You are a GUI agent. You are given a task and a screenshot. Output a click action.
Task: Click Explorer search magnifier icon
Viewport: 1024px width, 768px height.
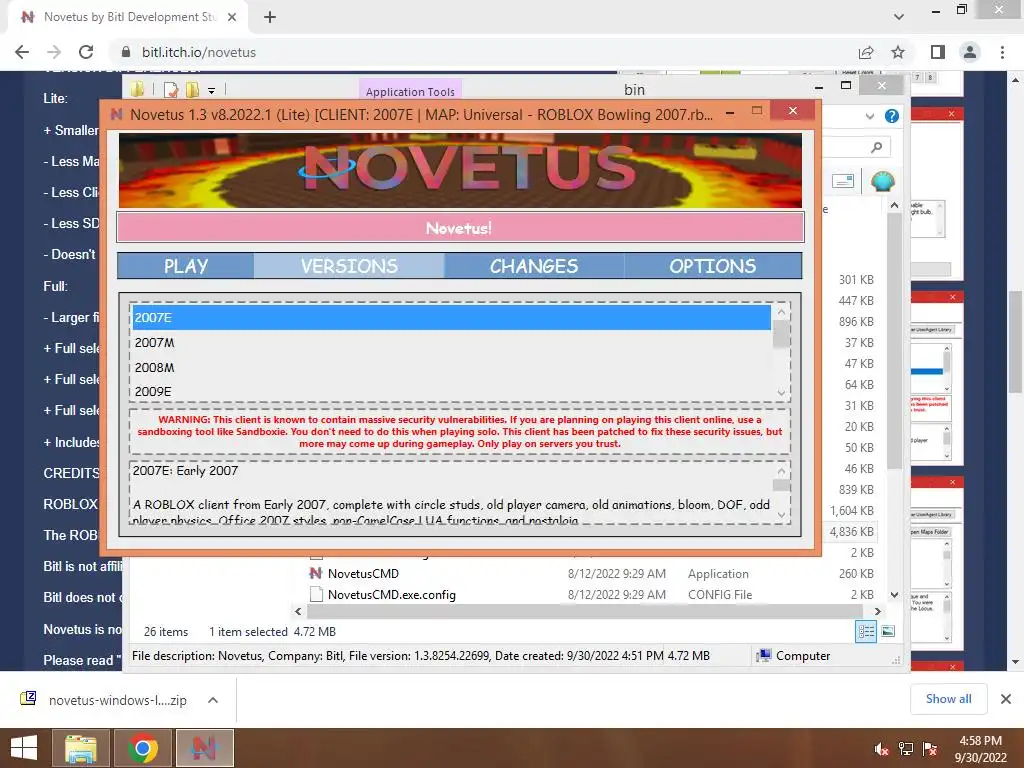(x=876, y=148)
